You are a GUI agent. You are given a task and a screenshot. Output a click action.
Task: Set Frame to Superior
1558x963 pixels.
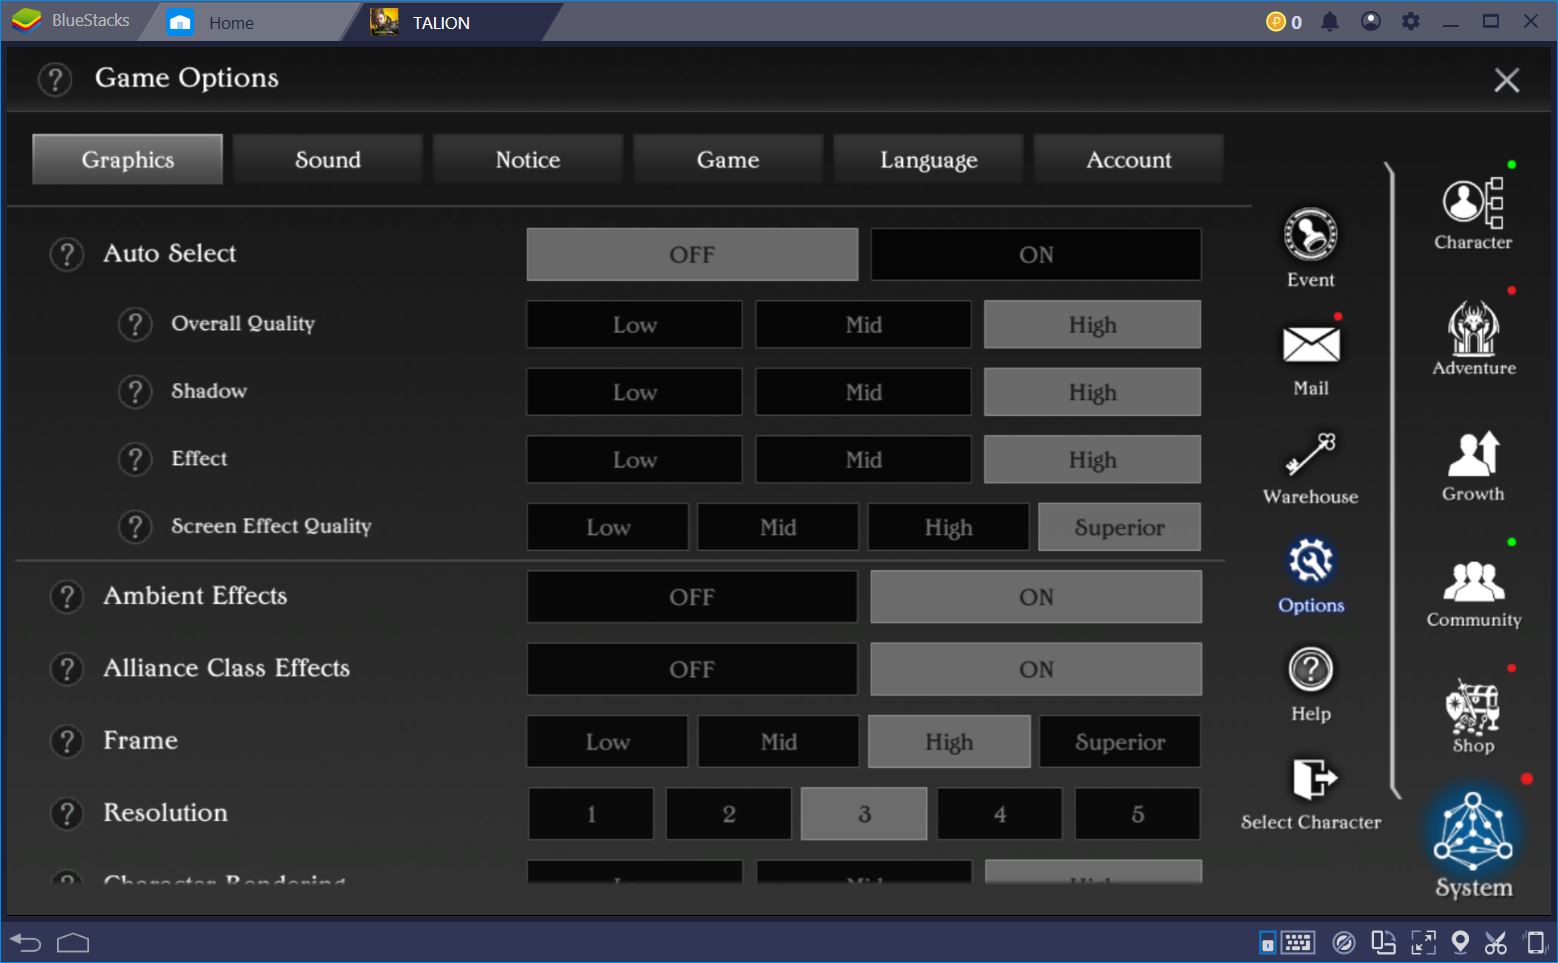pos(1120,742)
